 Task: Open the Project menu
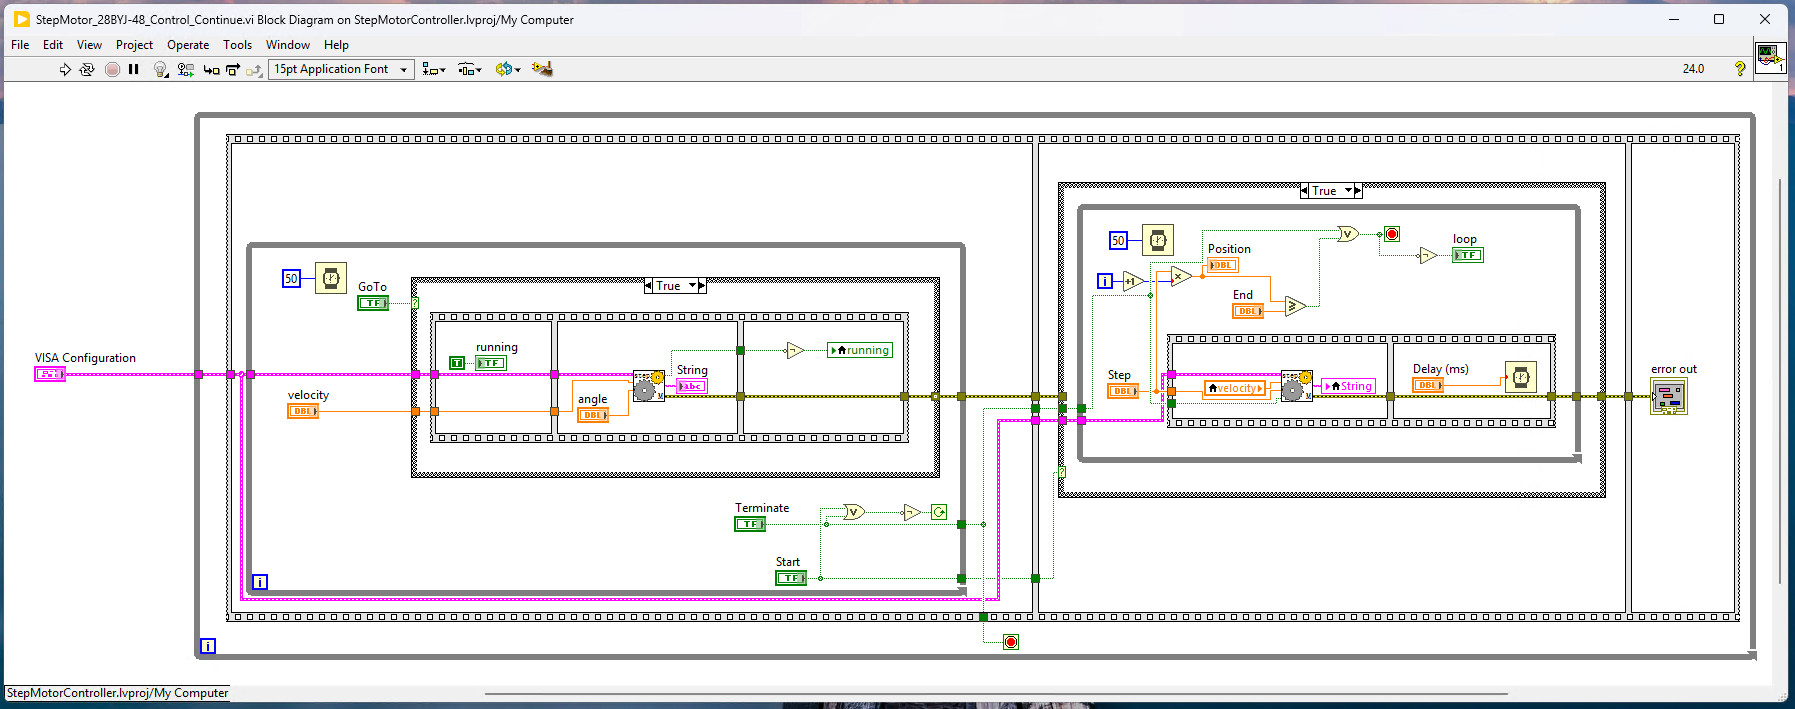134,45
